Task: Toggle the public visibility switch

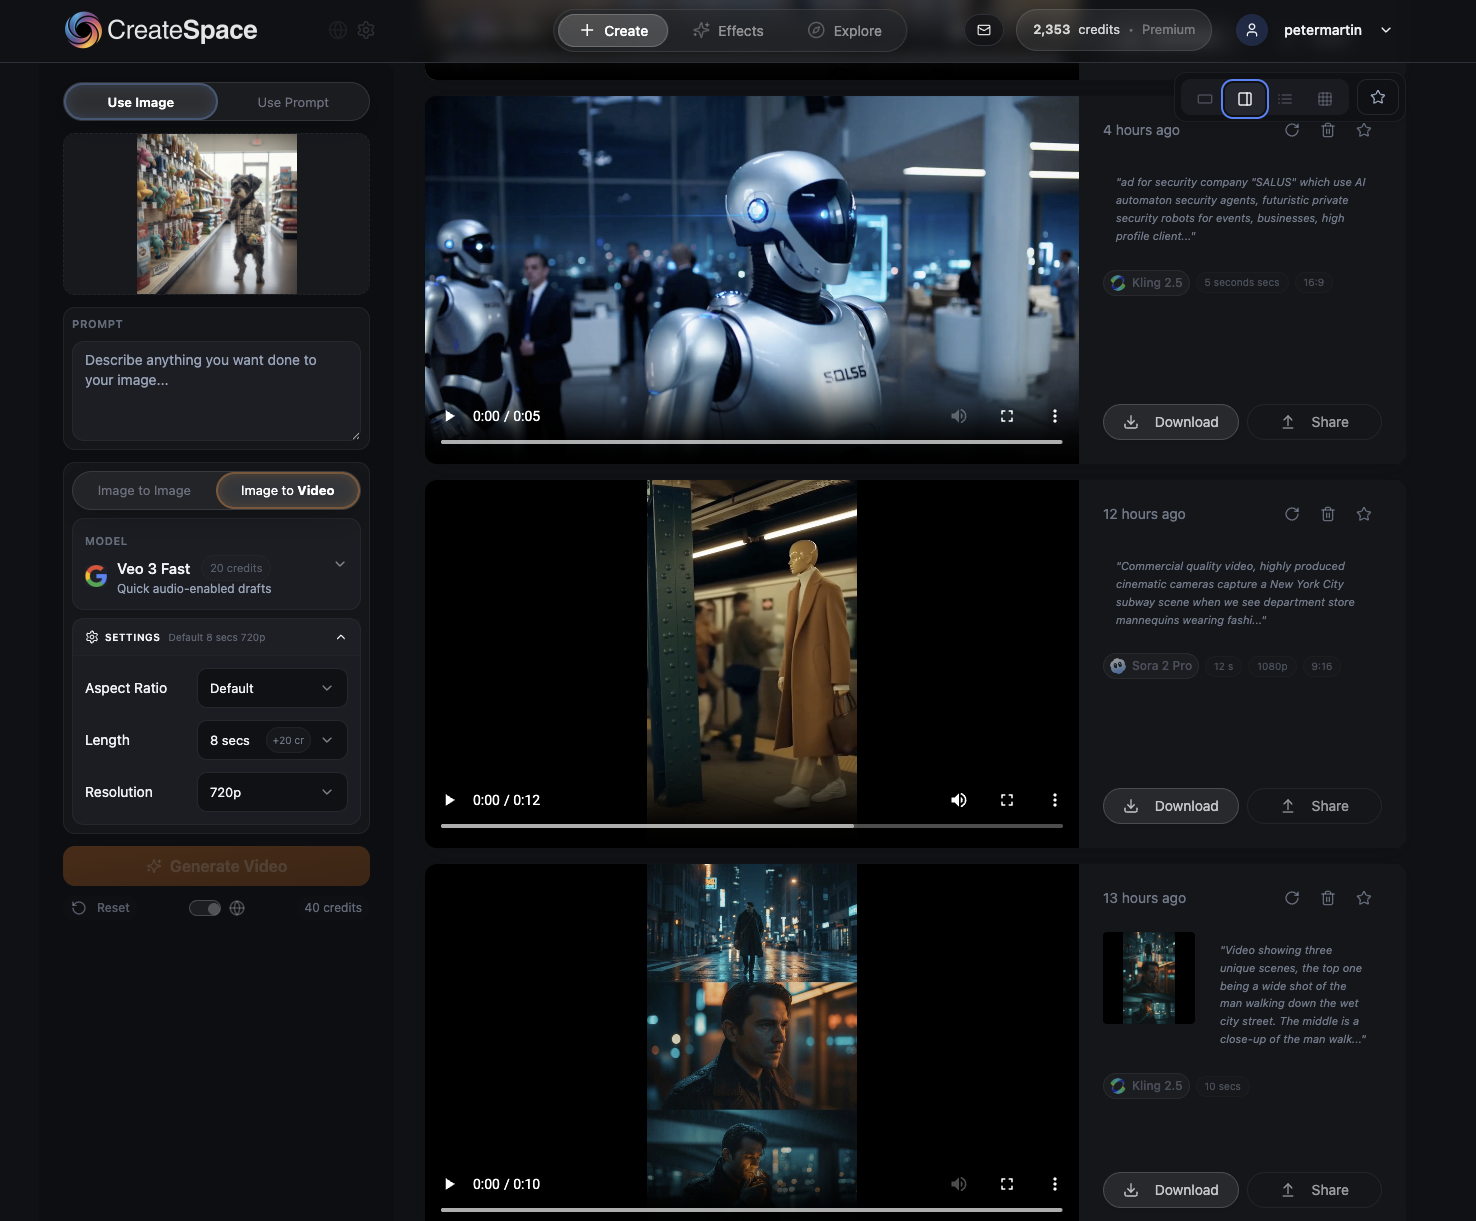Action: coord(205,908)
